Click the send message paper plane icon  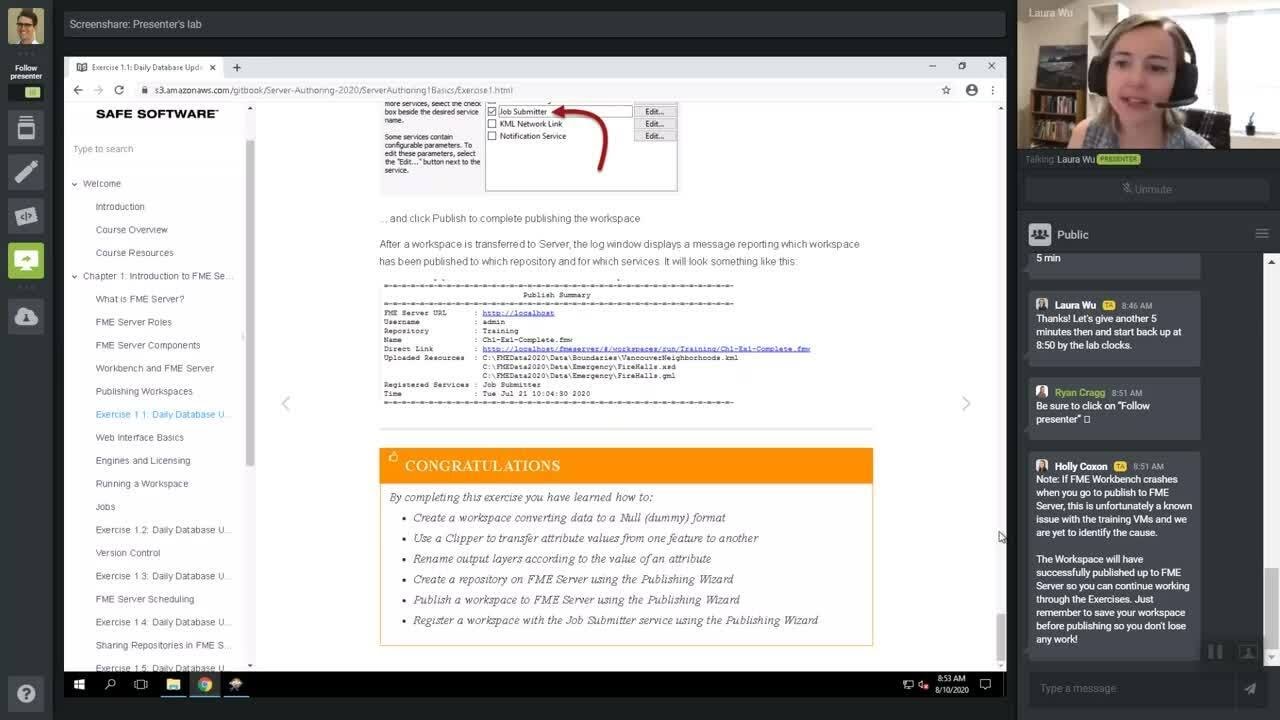pos(1249,688)
